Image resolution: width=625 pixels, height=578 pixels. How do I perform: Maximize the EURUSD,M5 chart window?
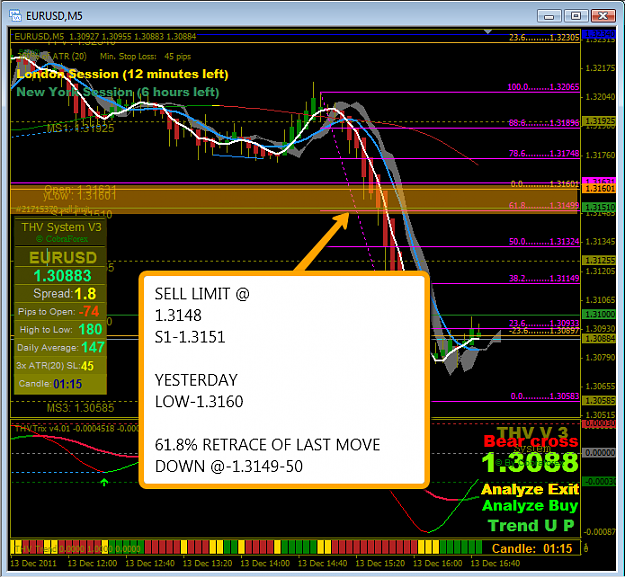(576, 16)
